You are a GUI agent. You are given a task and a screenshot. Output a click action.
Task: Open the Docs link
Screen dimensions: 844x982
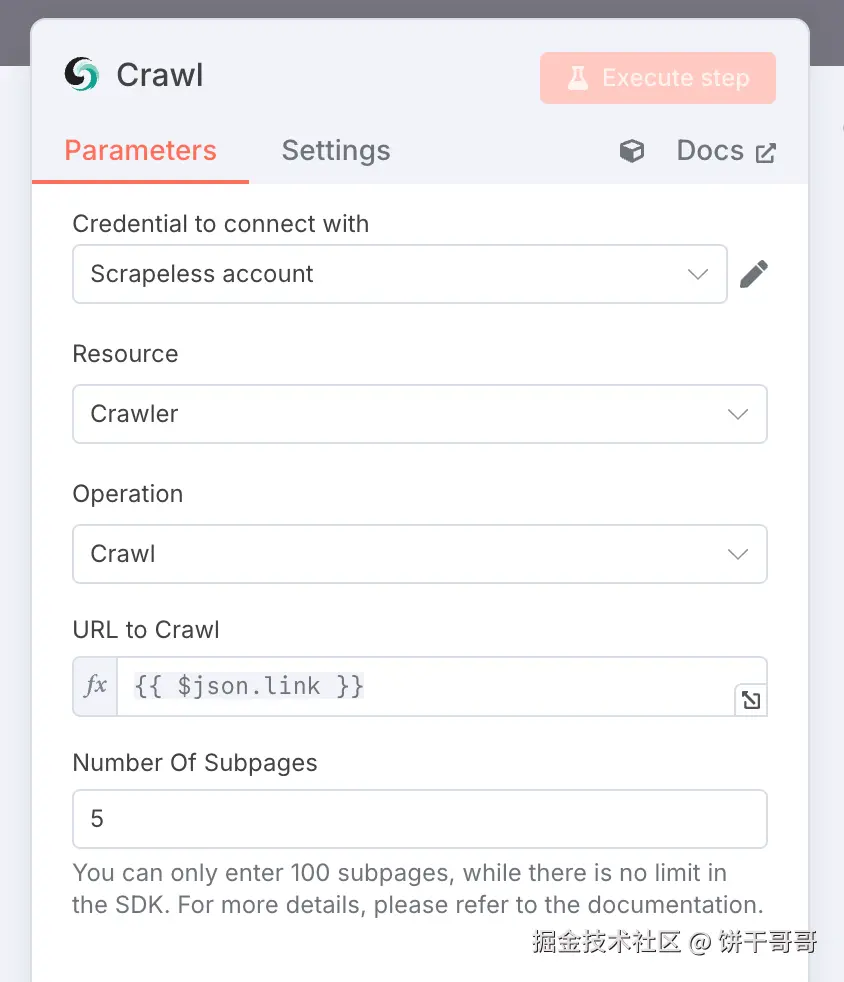click(710, 151)
